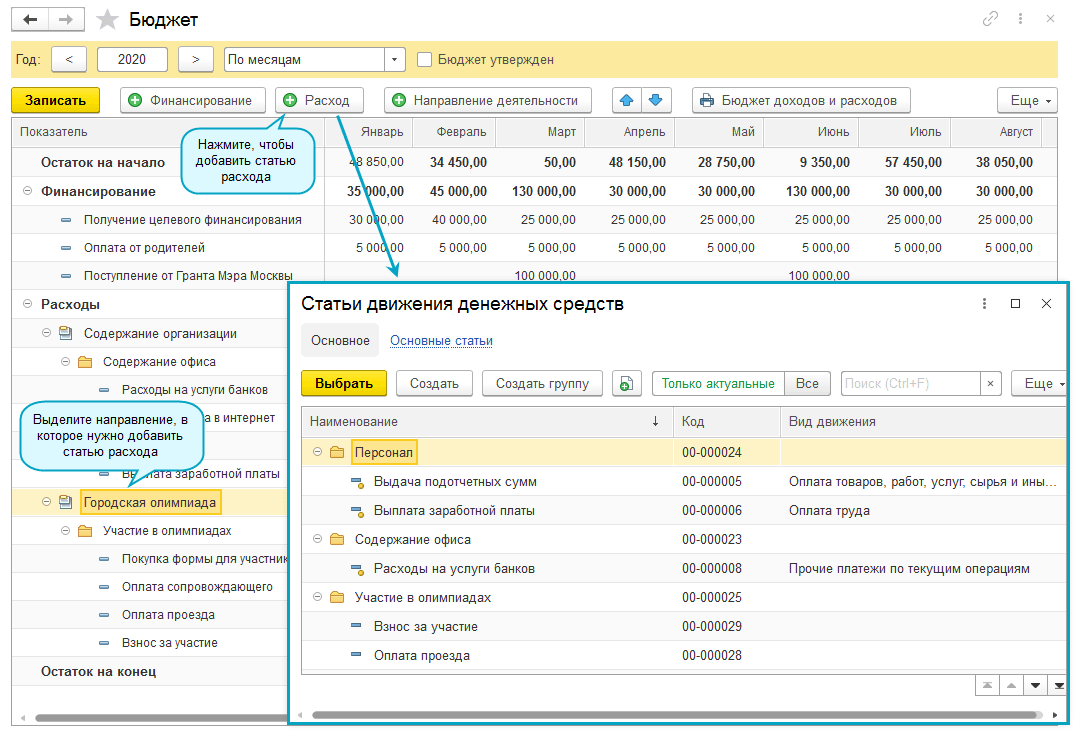Toggle the Только актуальные filter
This screenshot has height=738, width=1081.
[x=717, y=383]
